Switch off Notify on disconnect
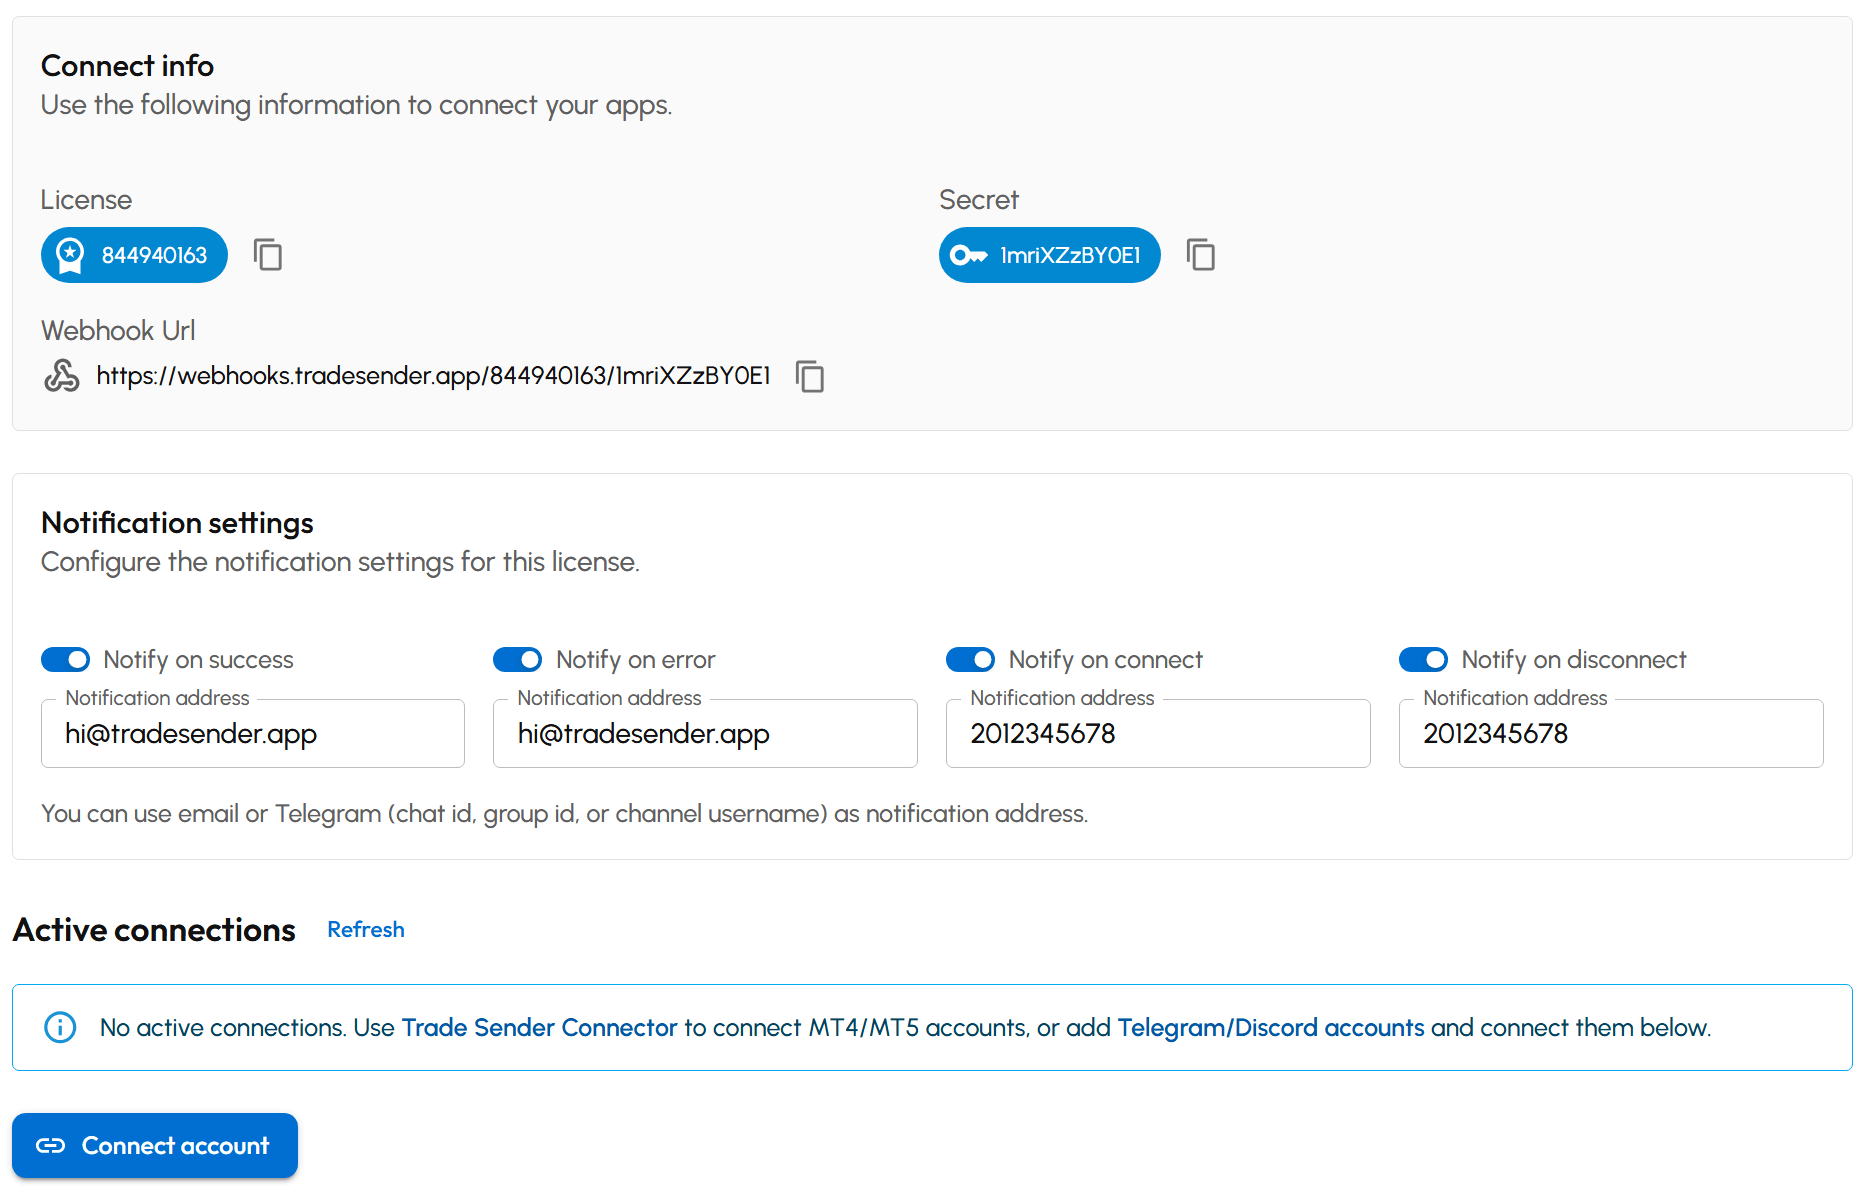The image size is (1866, 1195). (x=1423, y=660)
